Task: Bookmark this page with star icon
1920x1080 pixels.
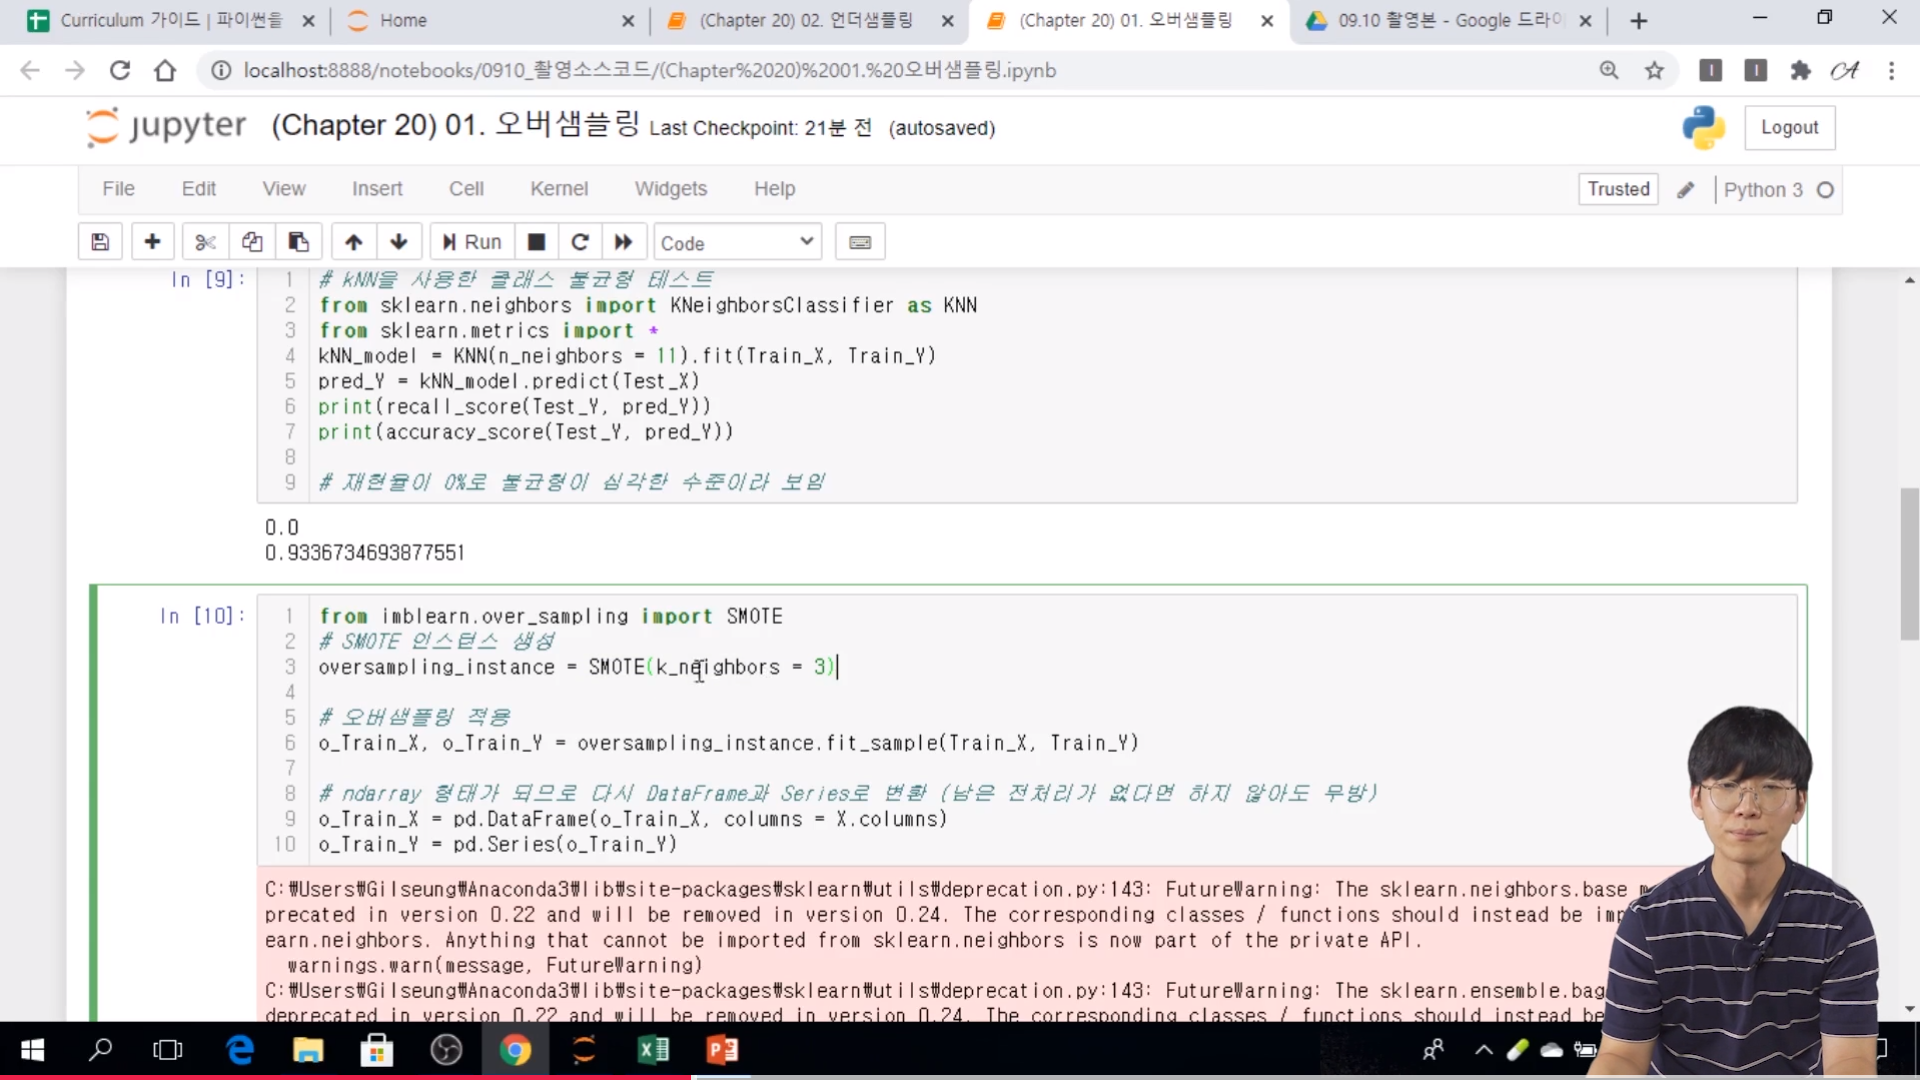Action: pos(1654,70)
